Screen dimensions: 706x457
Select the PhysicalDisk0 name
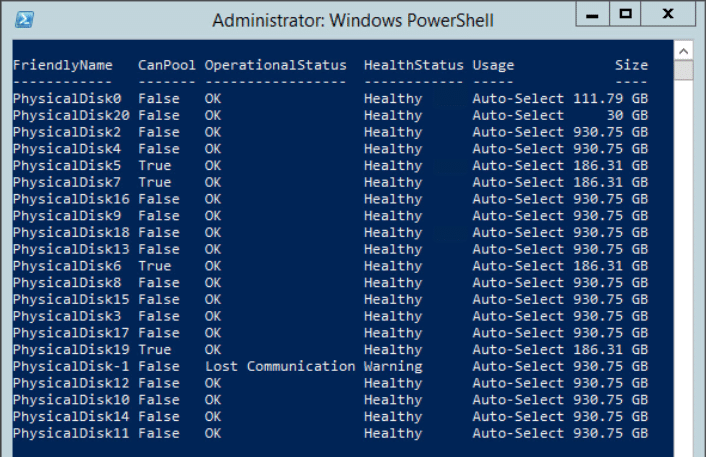[67, 99]
